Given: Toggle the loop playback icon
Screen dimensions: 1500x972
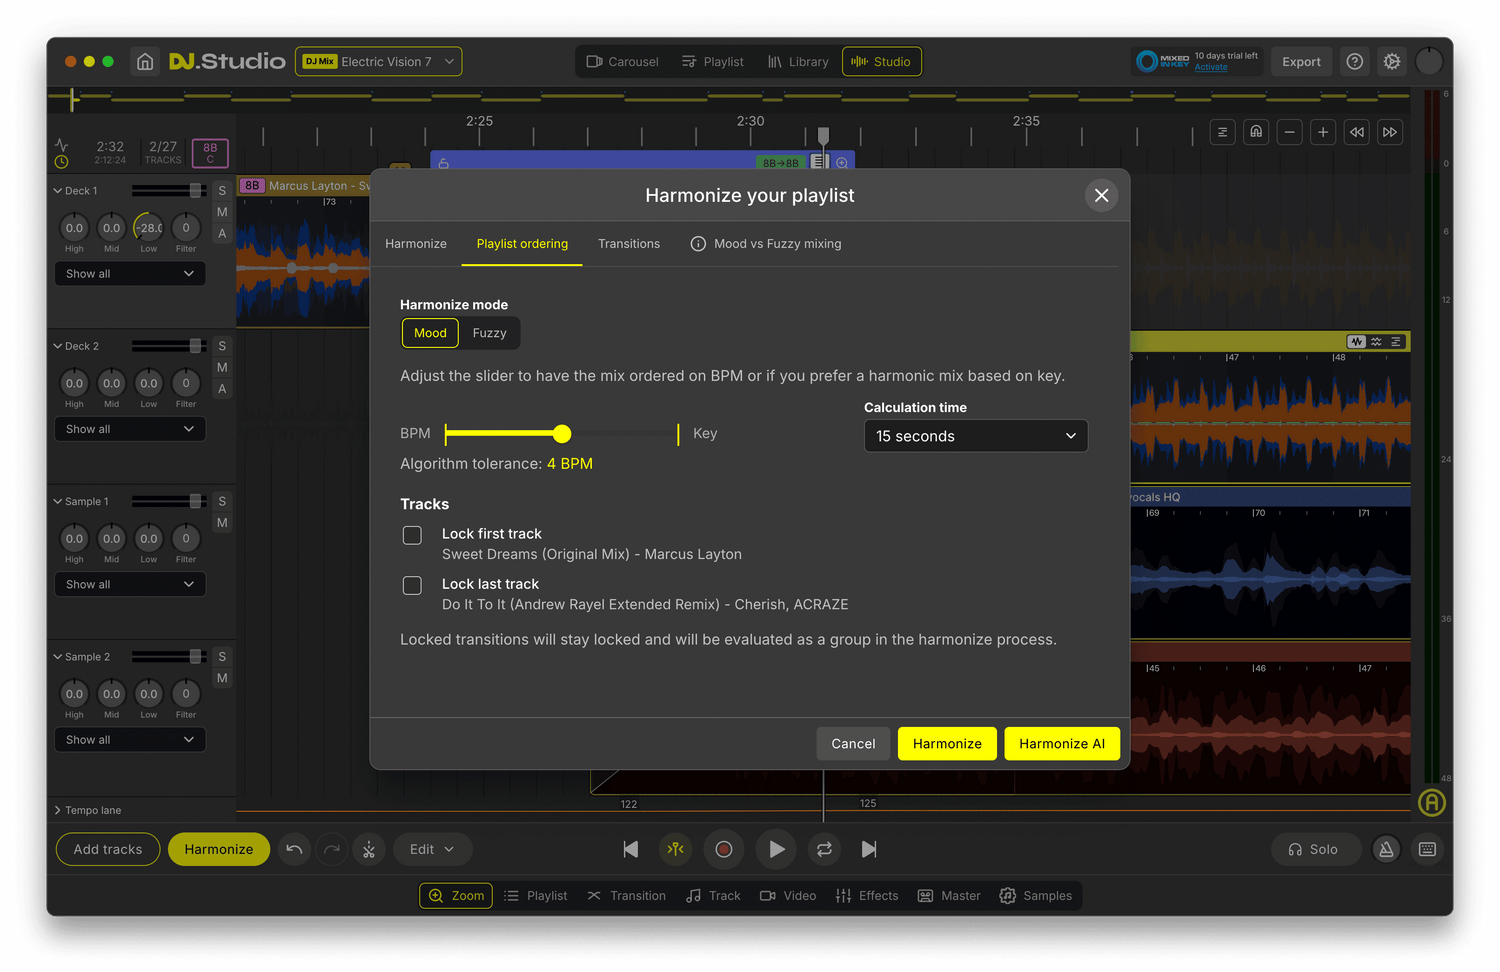Looking at the screenshot, I should pyautogui.click(x=824, y=849).
